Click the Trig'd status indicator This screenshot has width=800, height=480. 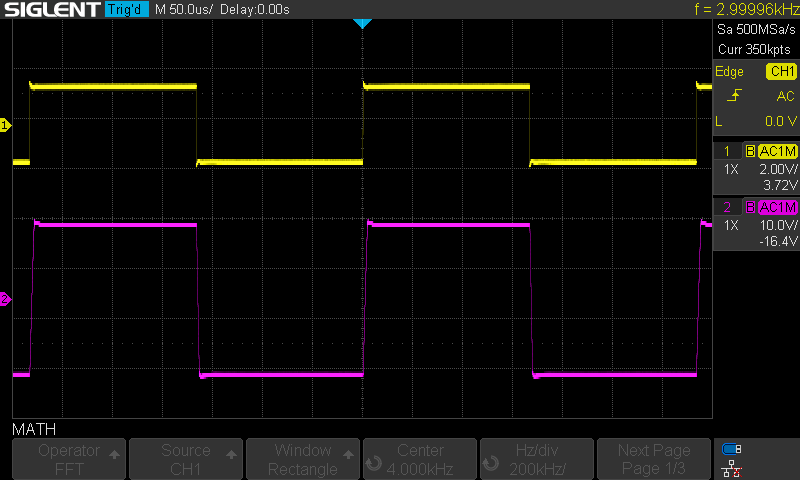click(127, 9)
